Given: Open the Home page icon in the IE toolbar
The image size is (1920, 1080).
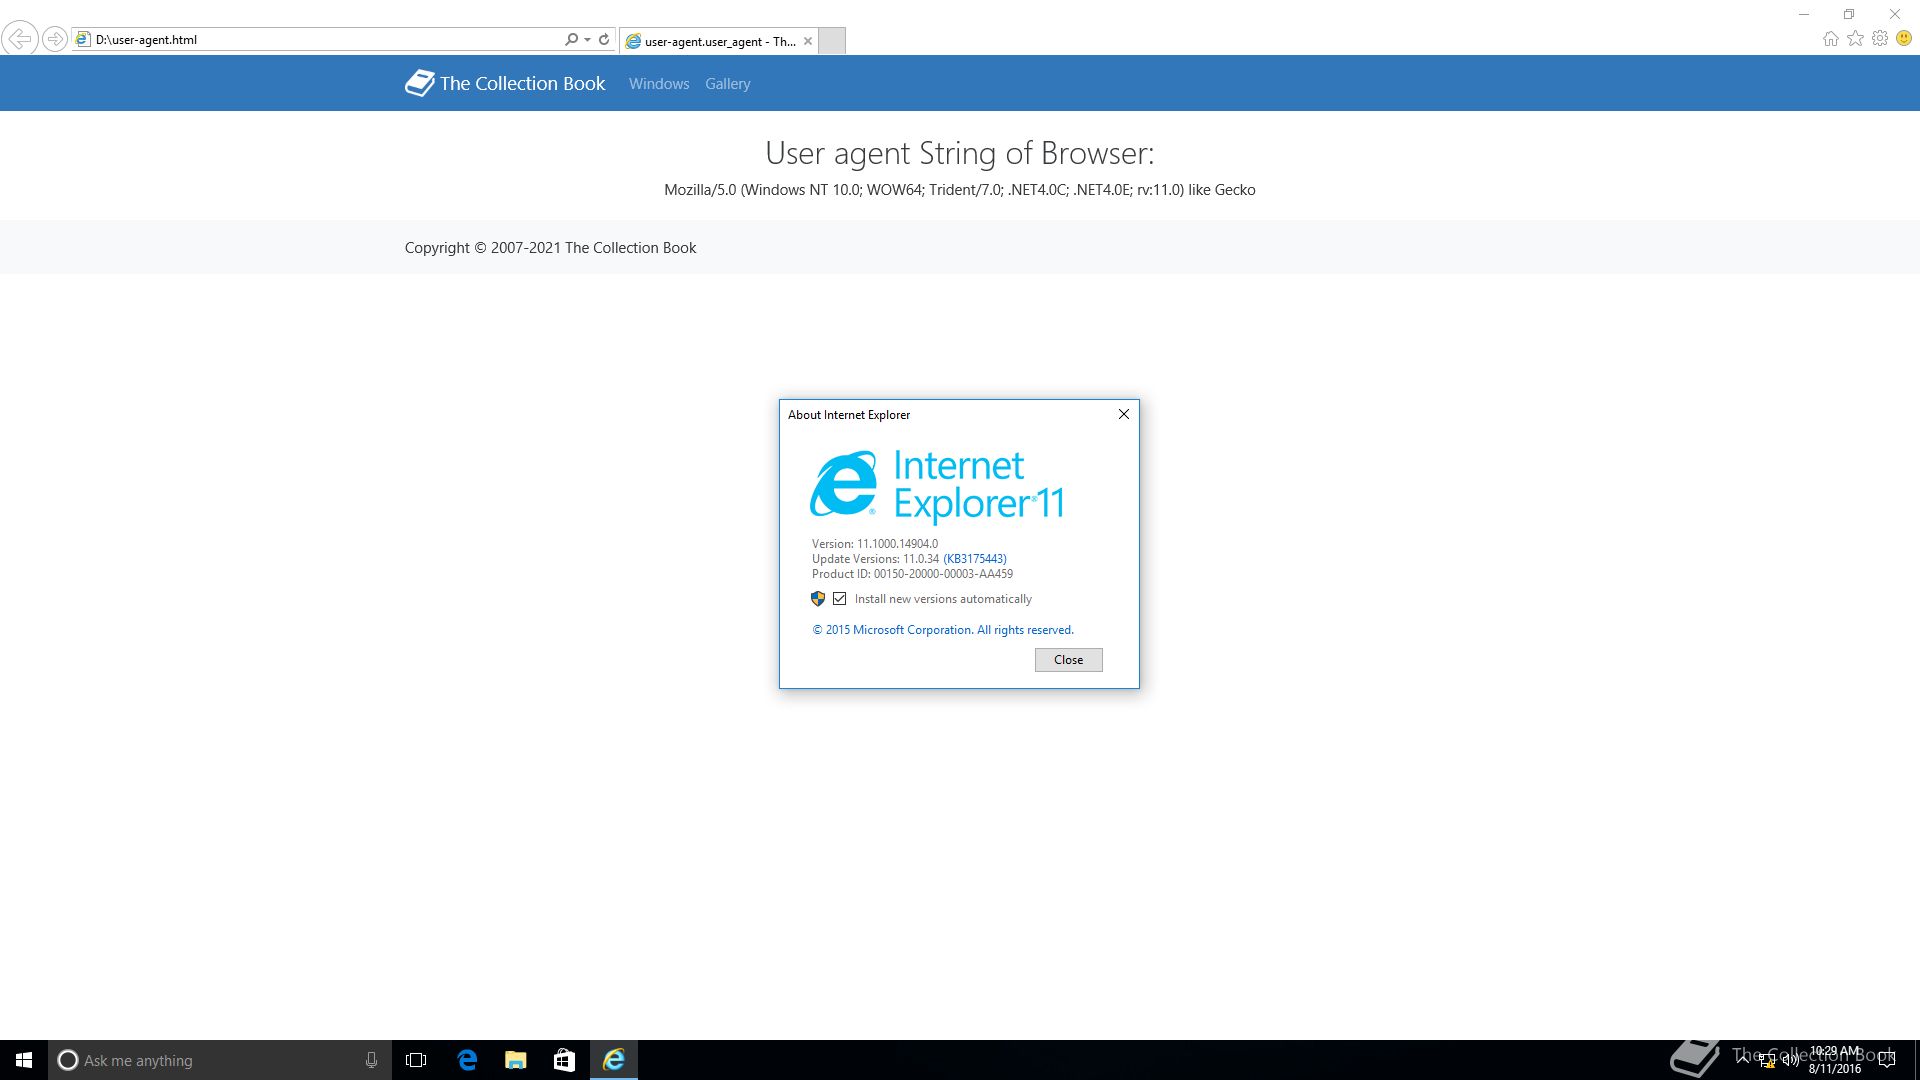Looking at the screenshot, I should pyautogui.click(x=1831, y=39).
